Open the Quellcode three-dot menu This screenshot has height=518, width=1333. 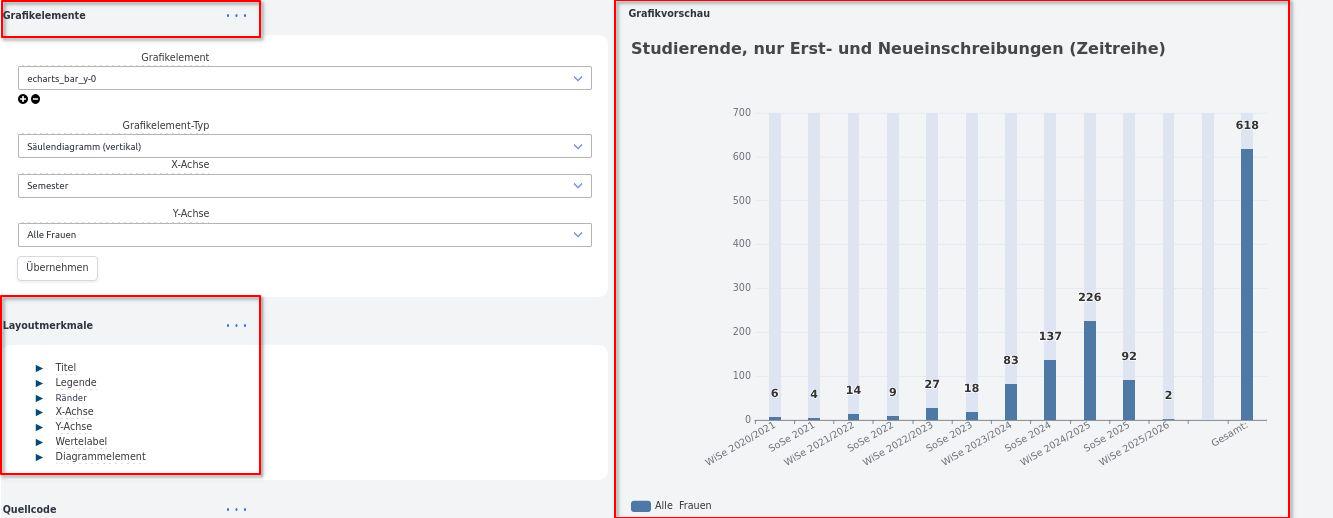(236, 510)
